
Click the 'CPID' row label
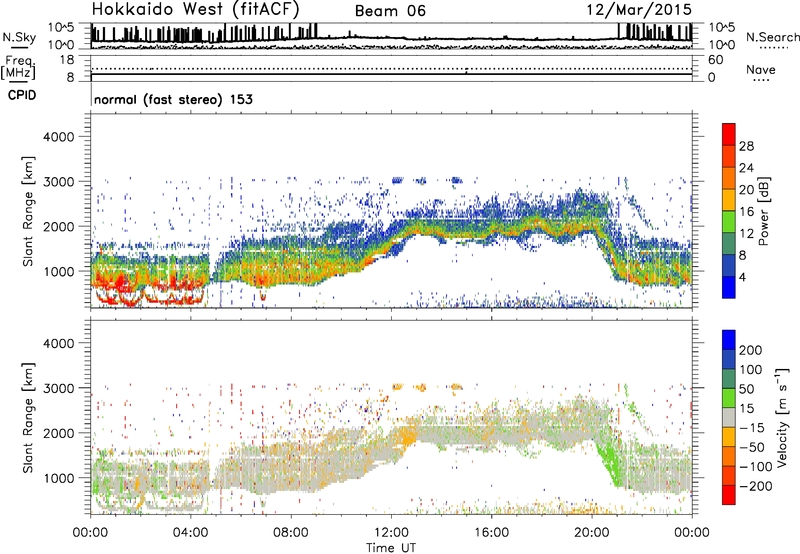[x=22, y=95]
